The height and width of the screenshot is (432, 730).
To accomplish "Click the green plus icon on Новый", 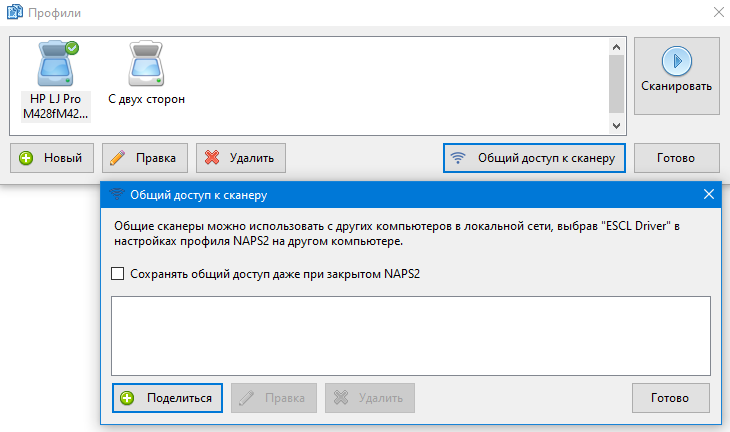I will tap(26, 158).
